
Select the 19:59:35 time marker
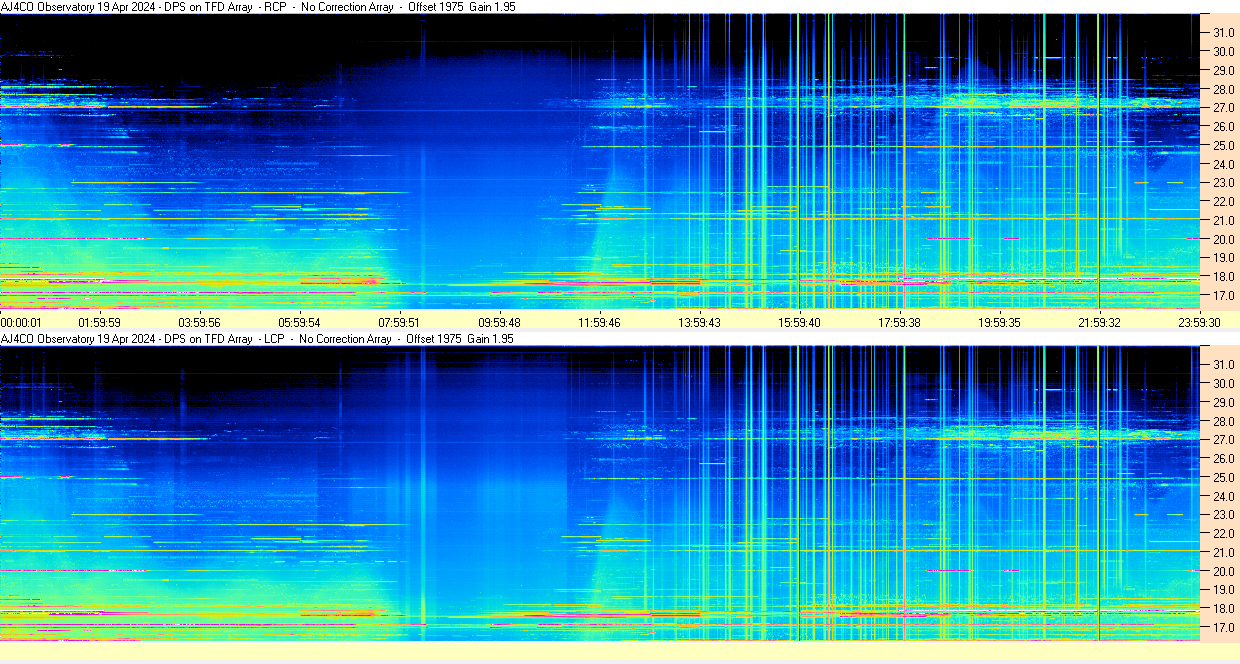[999, 322]
